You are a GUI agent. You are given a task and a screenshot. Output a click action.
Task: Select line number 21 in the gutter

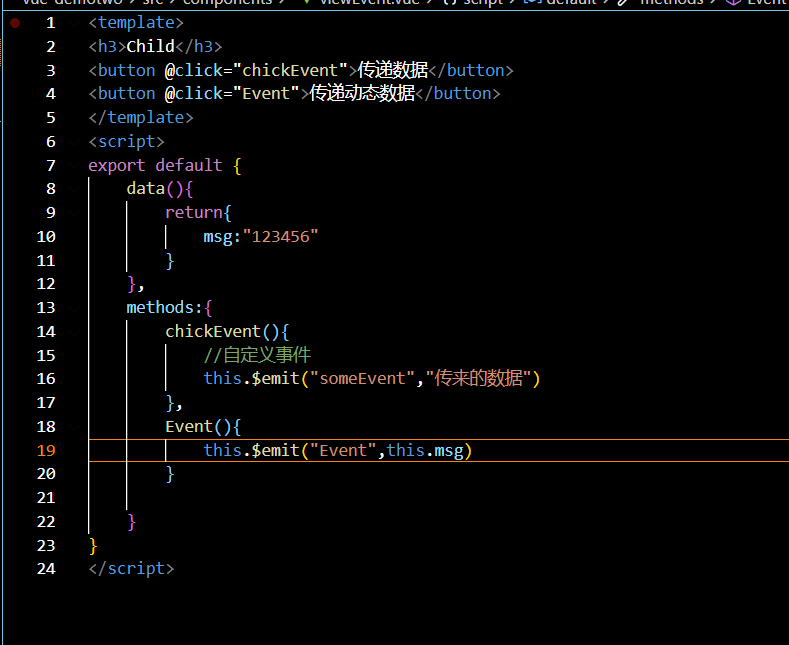coord(46,498)
